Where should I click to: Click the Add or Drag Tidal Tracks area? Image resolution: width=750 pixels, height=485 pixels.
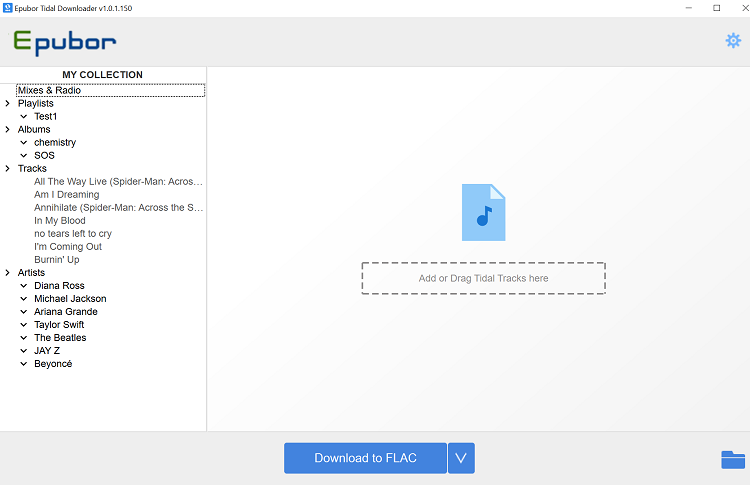[484, 278]
